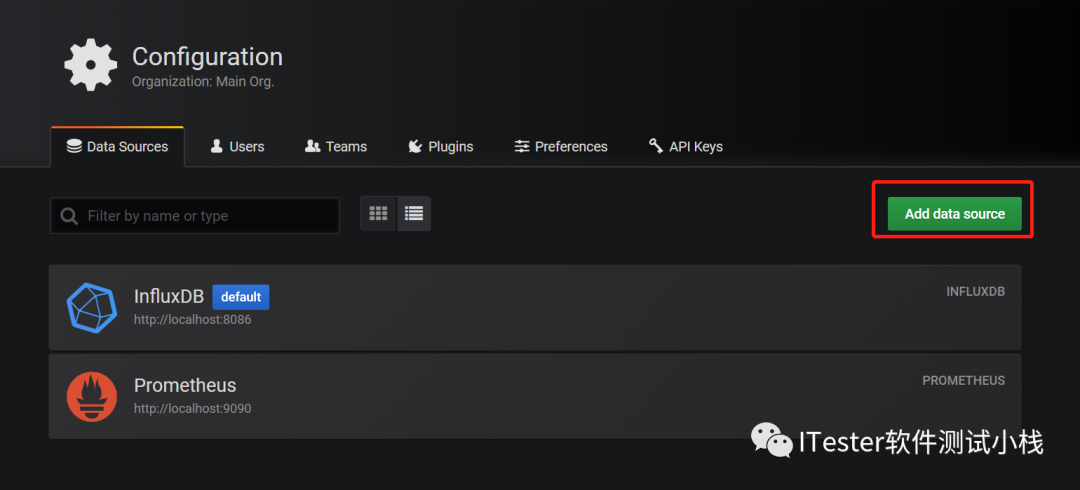
Task: Click the InfluxDB logo icon
Action: click(92, 307)
